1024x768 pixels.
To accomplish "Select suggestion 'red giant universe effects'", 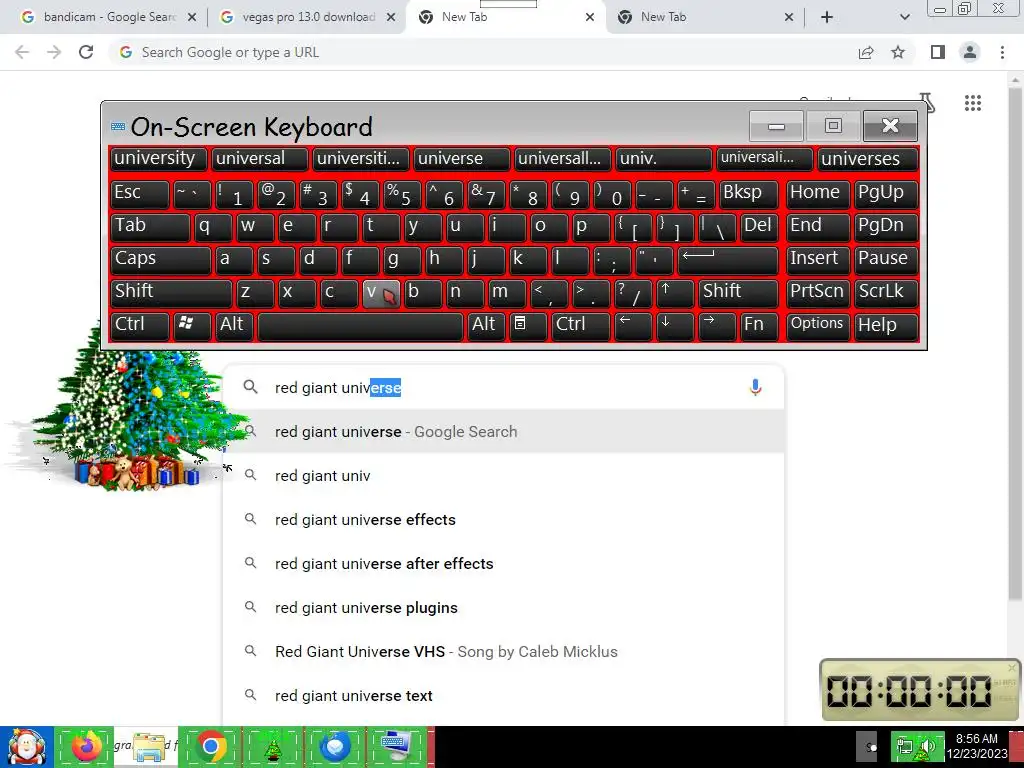I will coord(503,520).
